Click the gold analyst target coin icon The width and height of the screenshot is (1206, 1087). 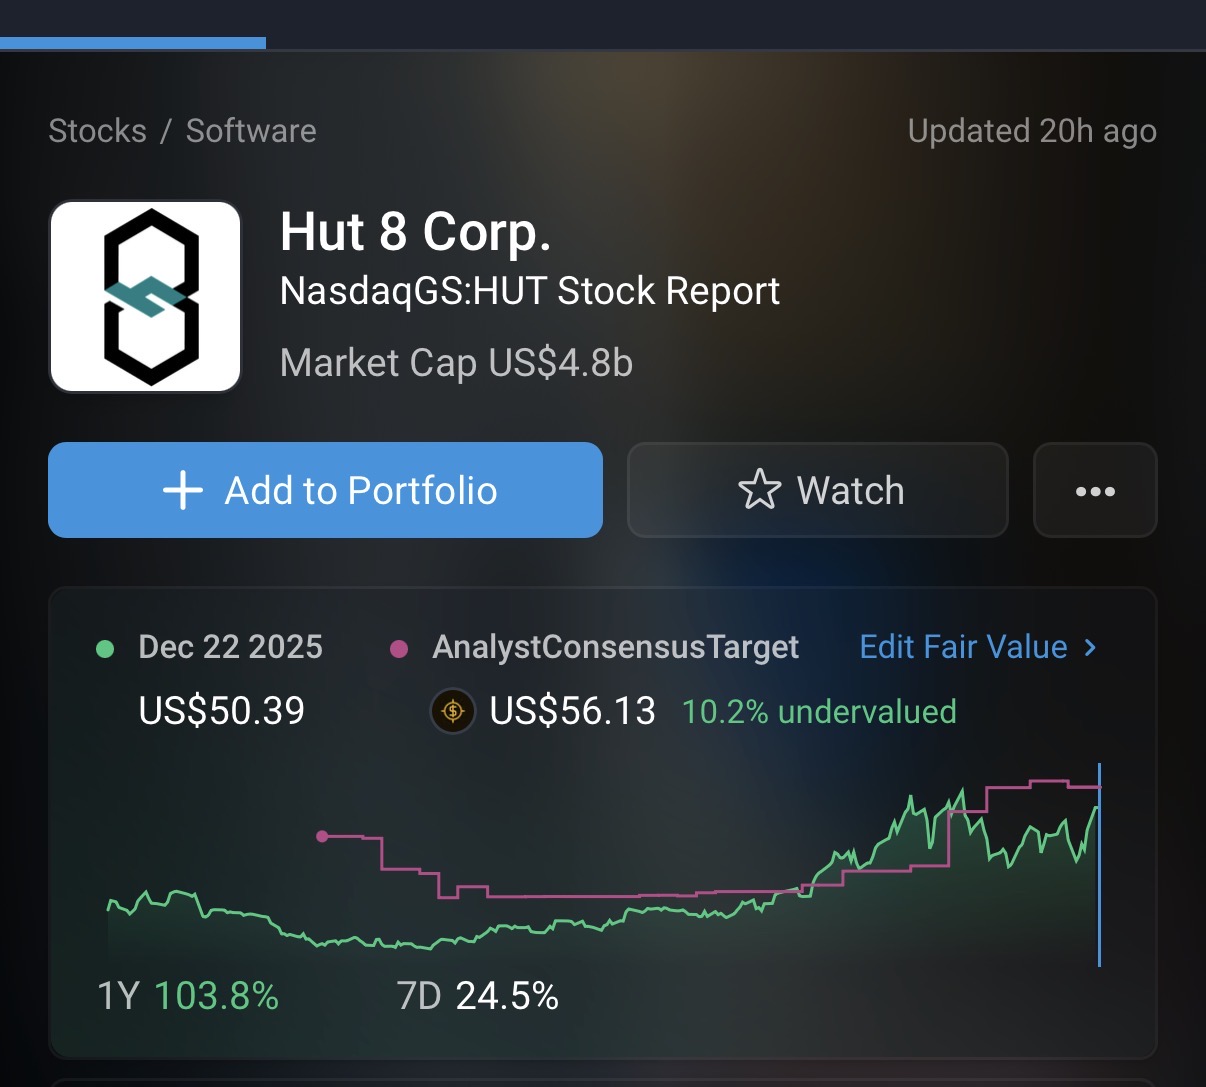[x=452, y=712]
